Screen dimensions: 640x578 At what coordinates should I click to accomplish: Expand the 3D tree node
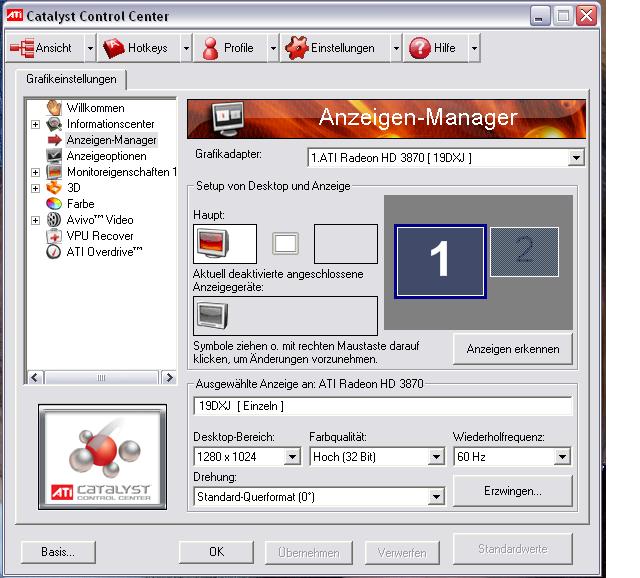(x=36, y=188)
